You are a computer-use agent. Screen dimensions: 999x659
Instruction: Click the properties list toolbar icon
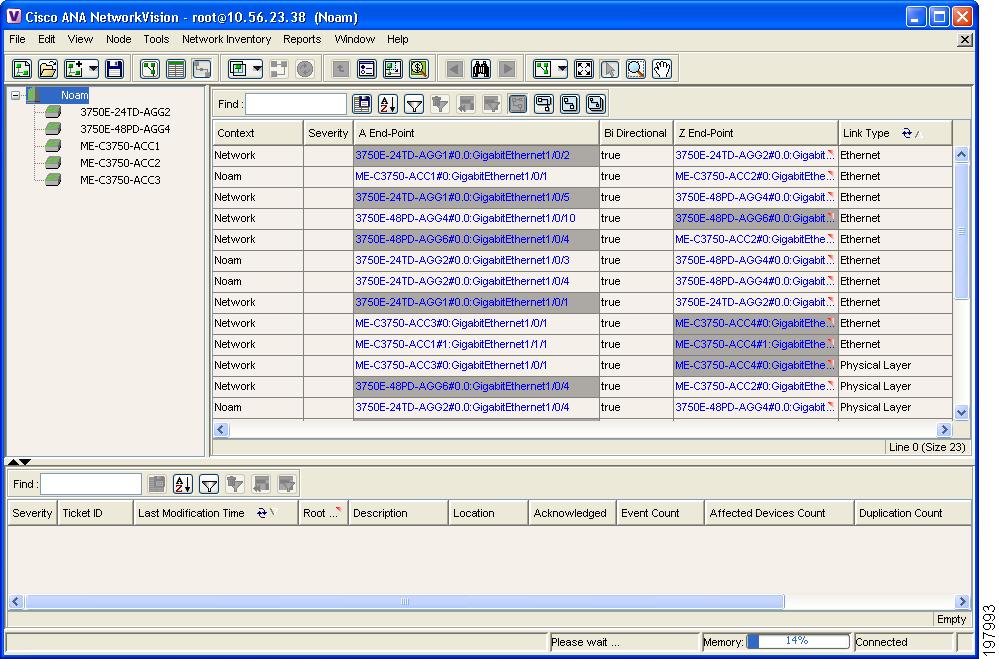(x=367, y=69)
